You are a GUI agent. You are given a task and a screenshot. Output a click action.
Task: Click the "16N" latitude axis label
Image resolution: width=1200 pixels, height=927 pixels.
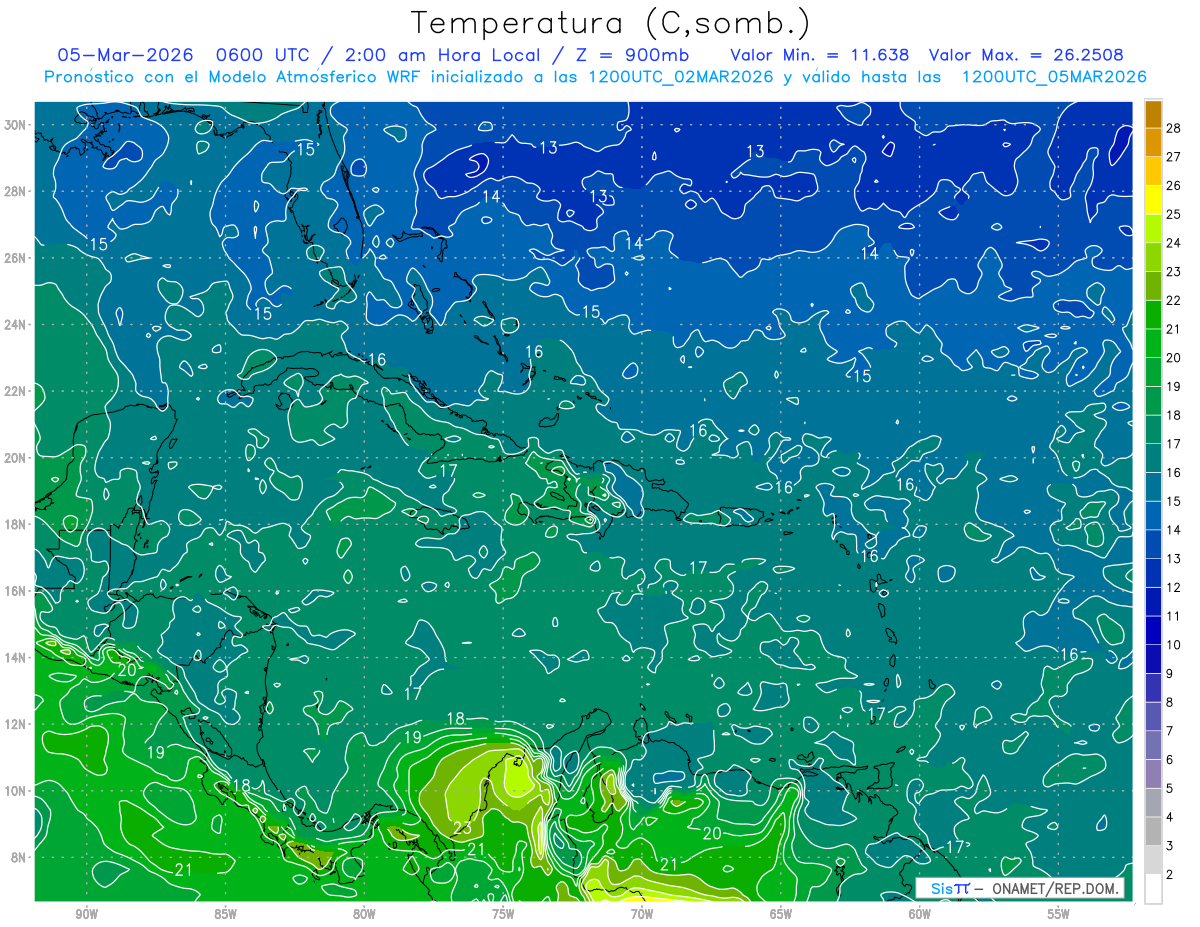coord(17,591)
